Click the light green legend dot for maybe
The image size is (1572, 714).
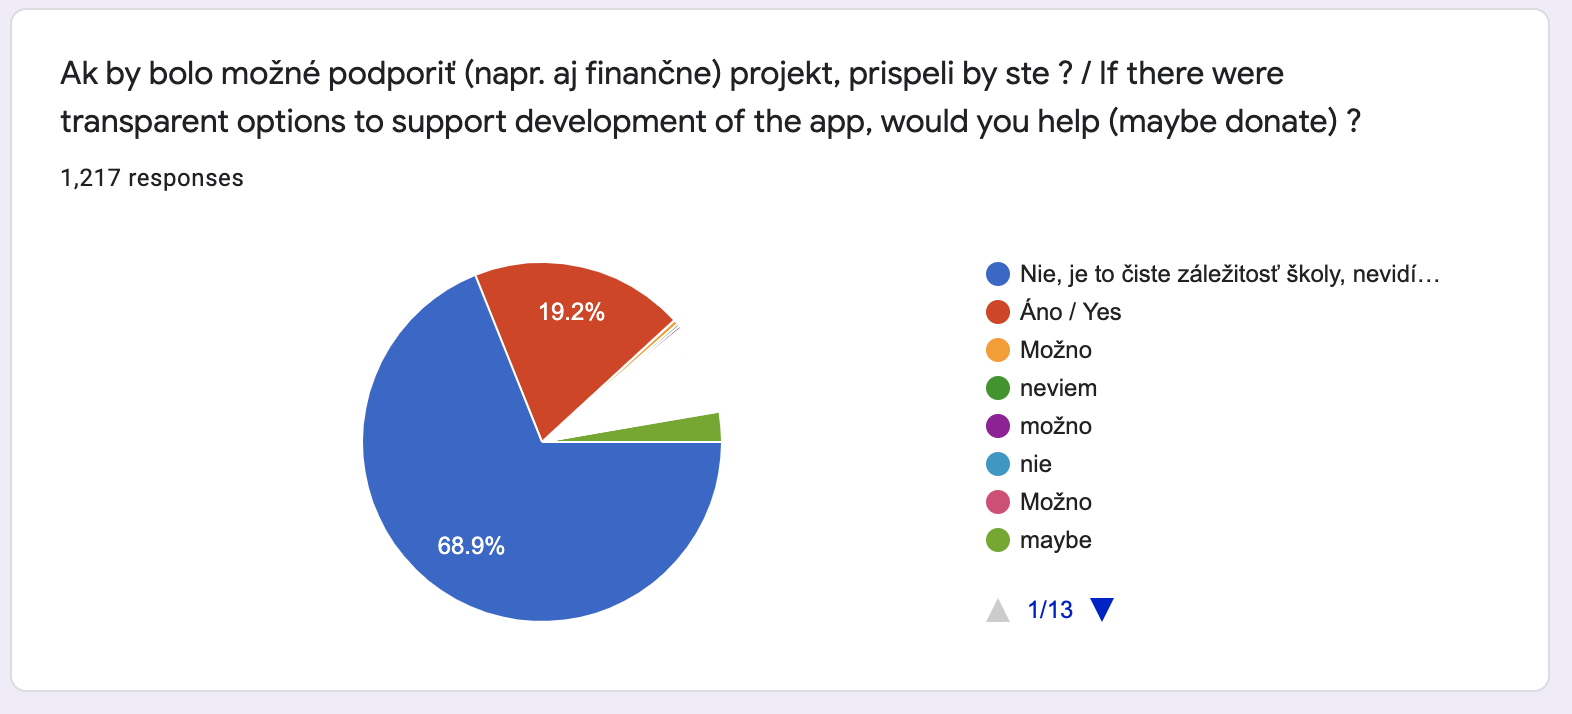click(x=998, y=540)
